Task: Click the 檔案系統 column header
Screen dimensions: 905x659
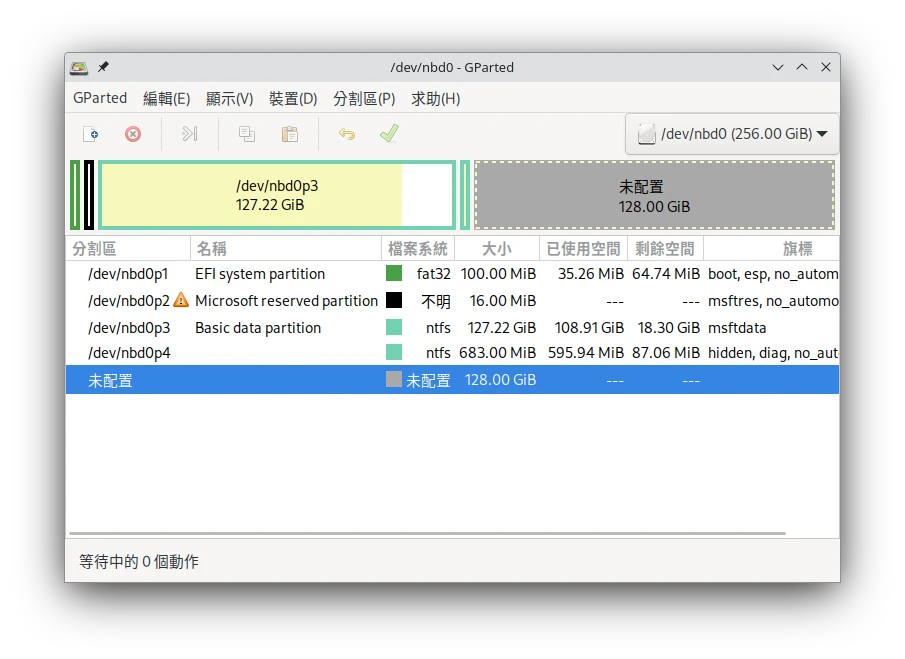Action: click(x=418, y=249)
